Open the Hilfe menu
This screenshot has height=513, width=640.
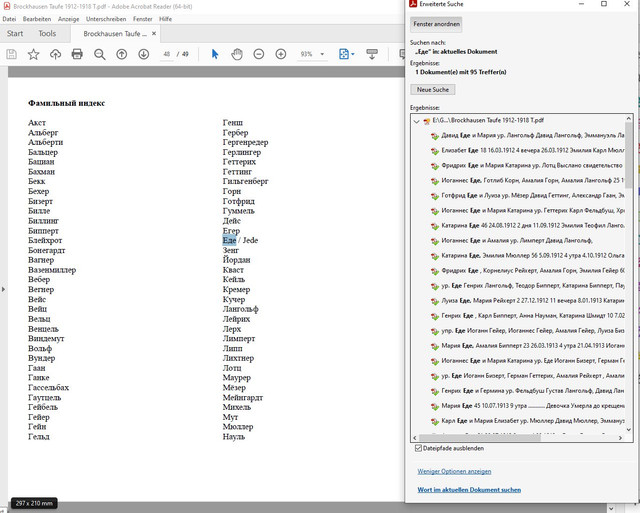(x=165, y=19)
